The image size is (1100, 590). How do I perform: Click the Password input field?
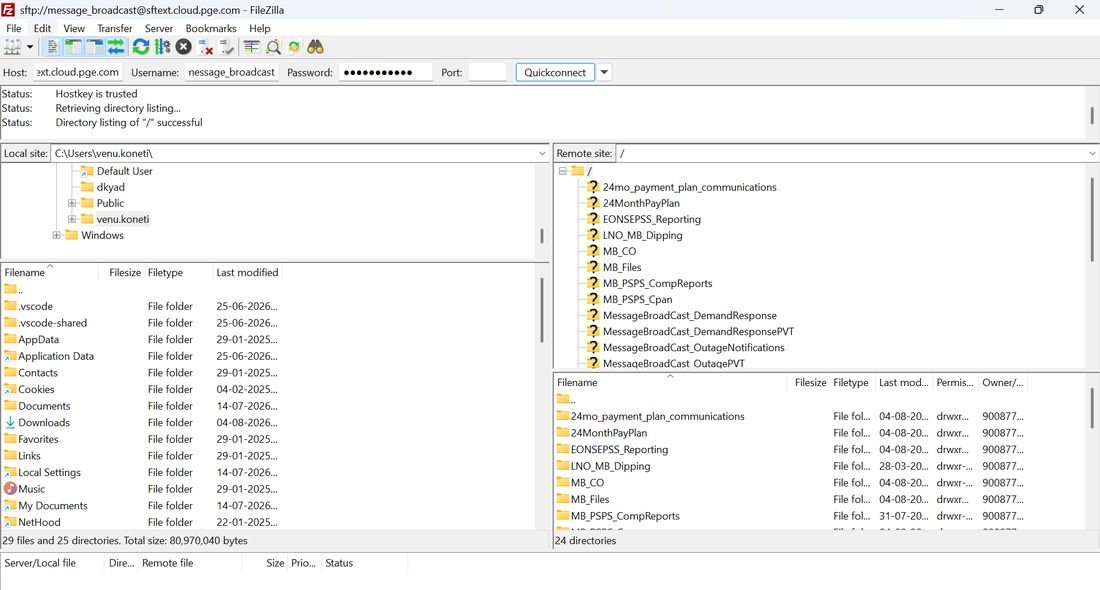click(386, 72)
